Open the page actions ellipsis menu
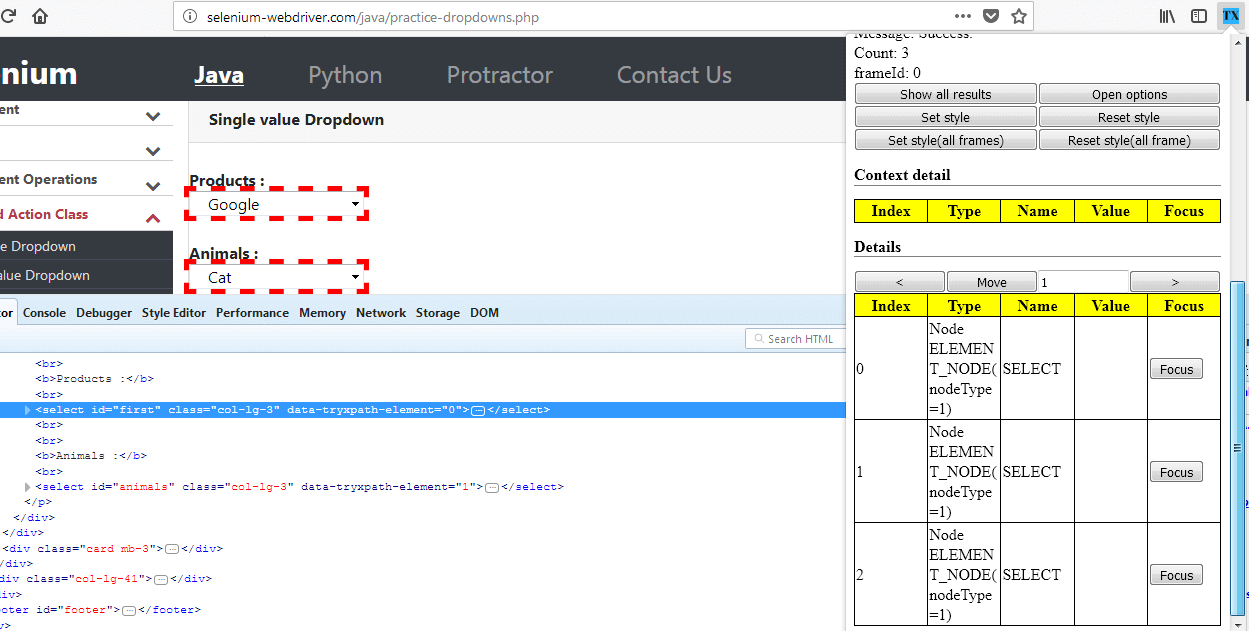This screenshot has height=631, width=1249. pos(962,16)
